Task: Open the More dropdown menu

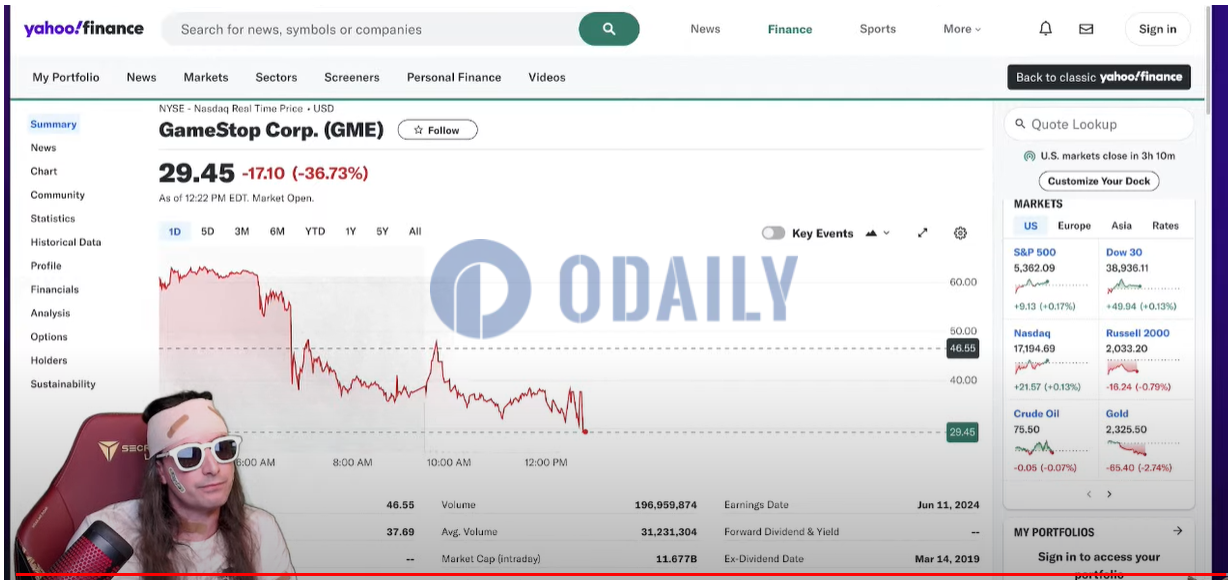Action: pos(962,29)
